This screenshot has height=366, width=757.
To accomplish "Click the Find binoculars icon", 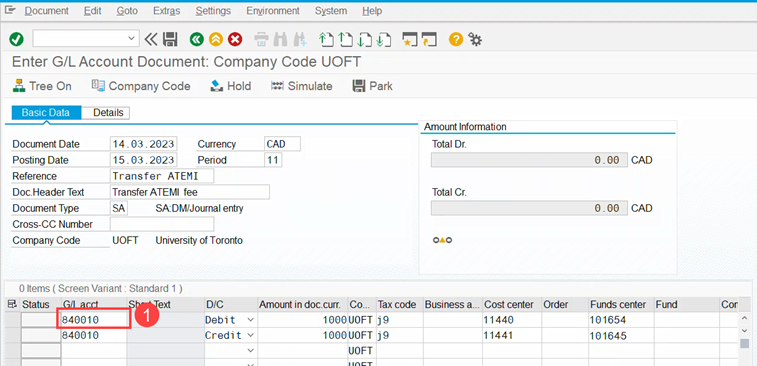I will 280,39.
